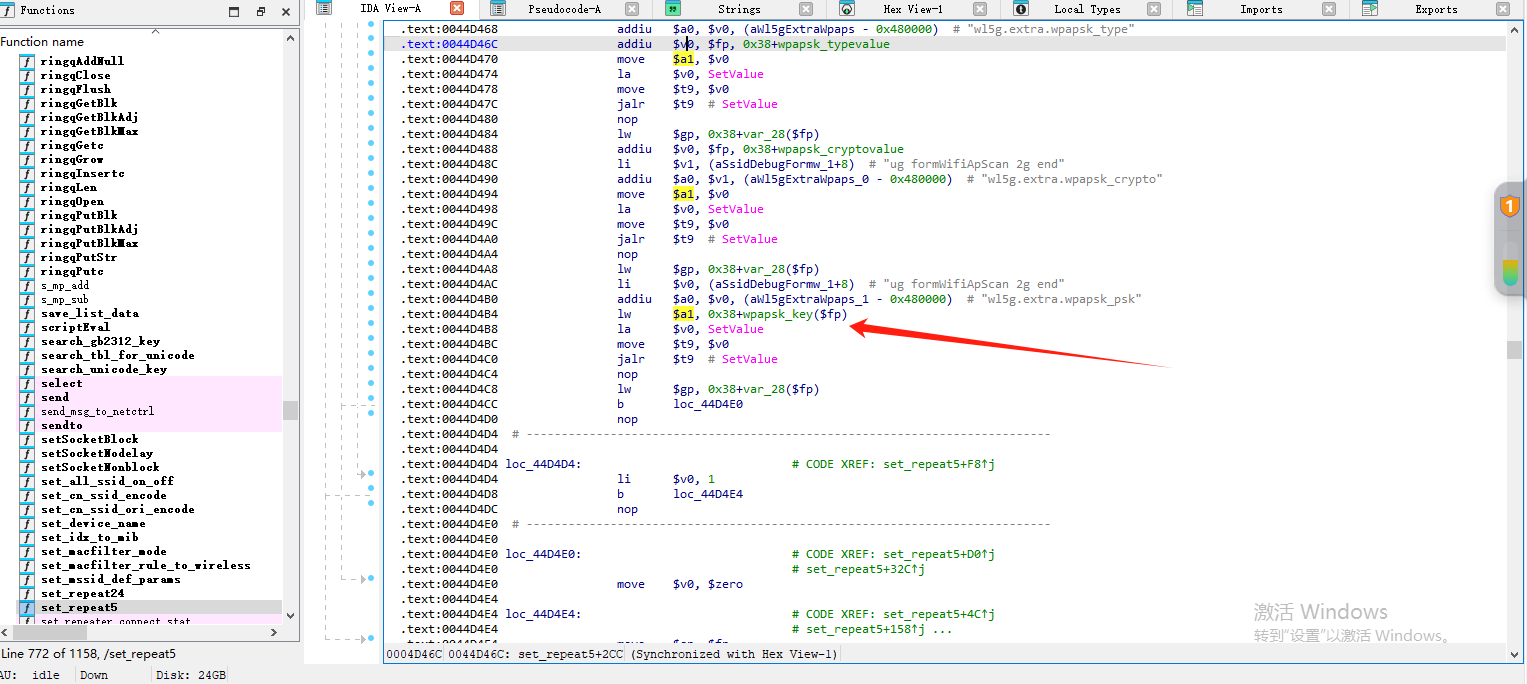Select function set_all_ssid_on_off
This screenshot has height=684, width=1527.
coord(107,481)
